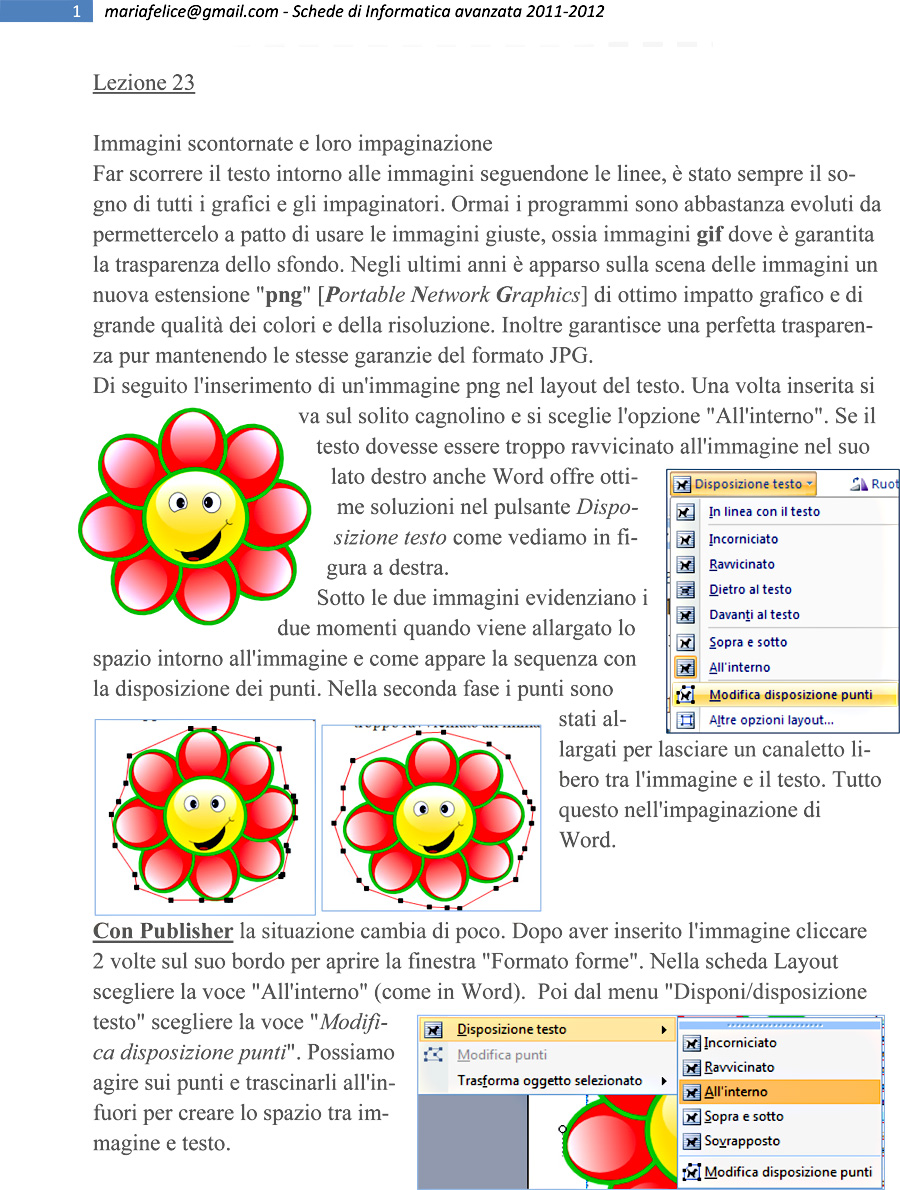Click the icon beside Publisher's 'Modifica disposizione punti'

pyautogui.click(x=691, y=1173)
